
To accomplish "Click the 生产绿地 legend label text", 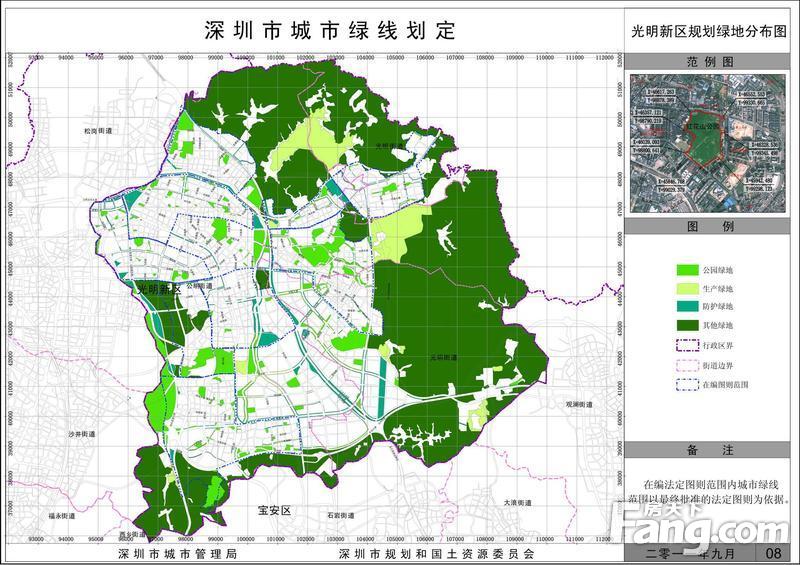I will [x=718, y=288].
